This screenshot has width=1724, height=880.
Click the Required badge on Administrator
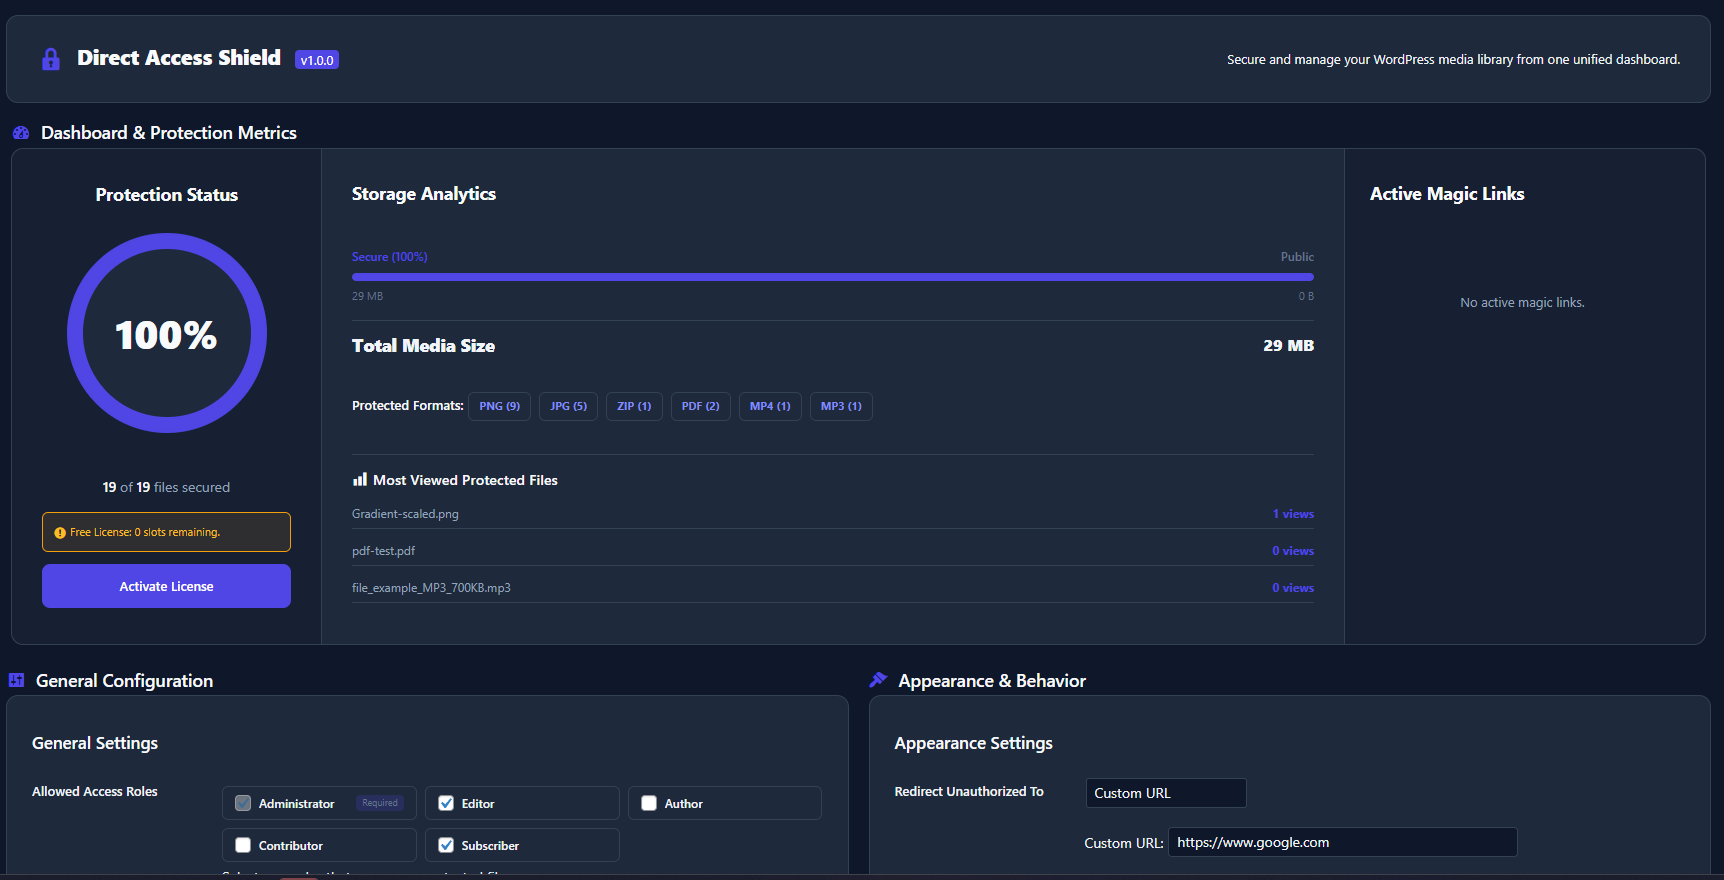[380, 803]
